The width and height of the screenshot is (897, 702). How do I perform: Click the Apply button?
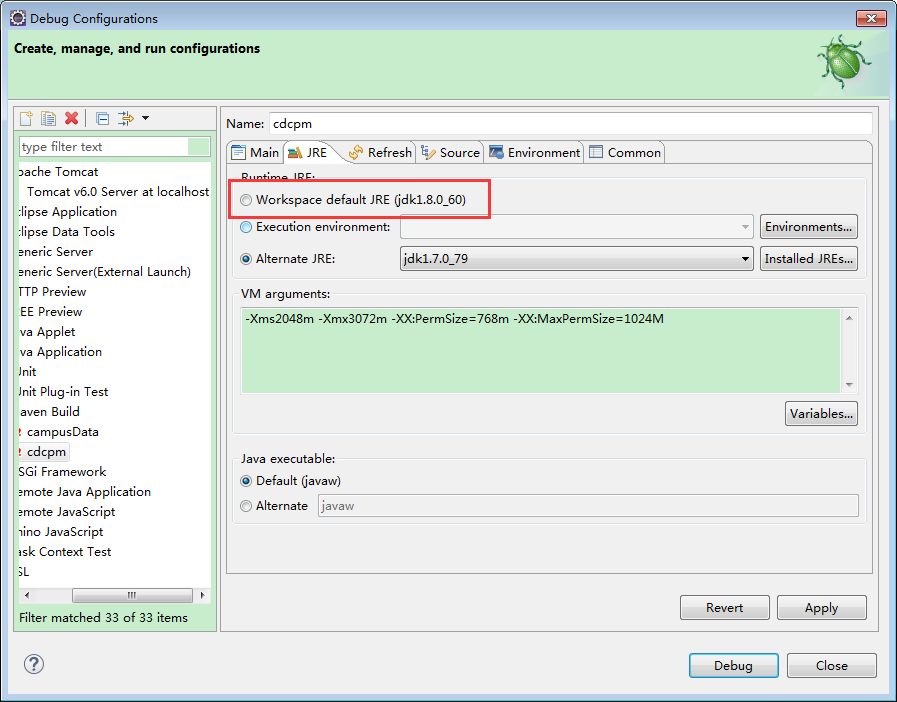821,607
